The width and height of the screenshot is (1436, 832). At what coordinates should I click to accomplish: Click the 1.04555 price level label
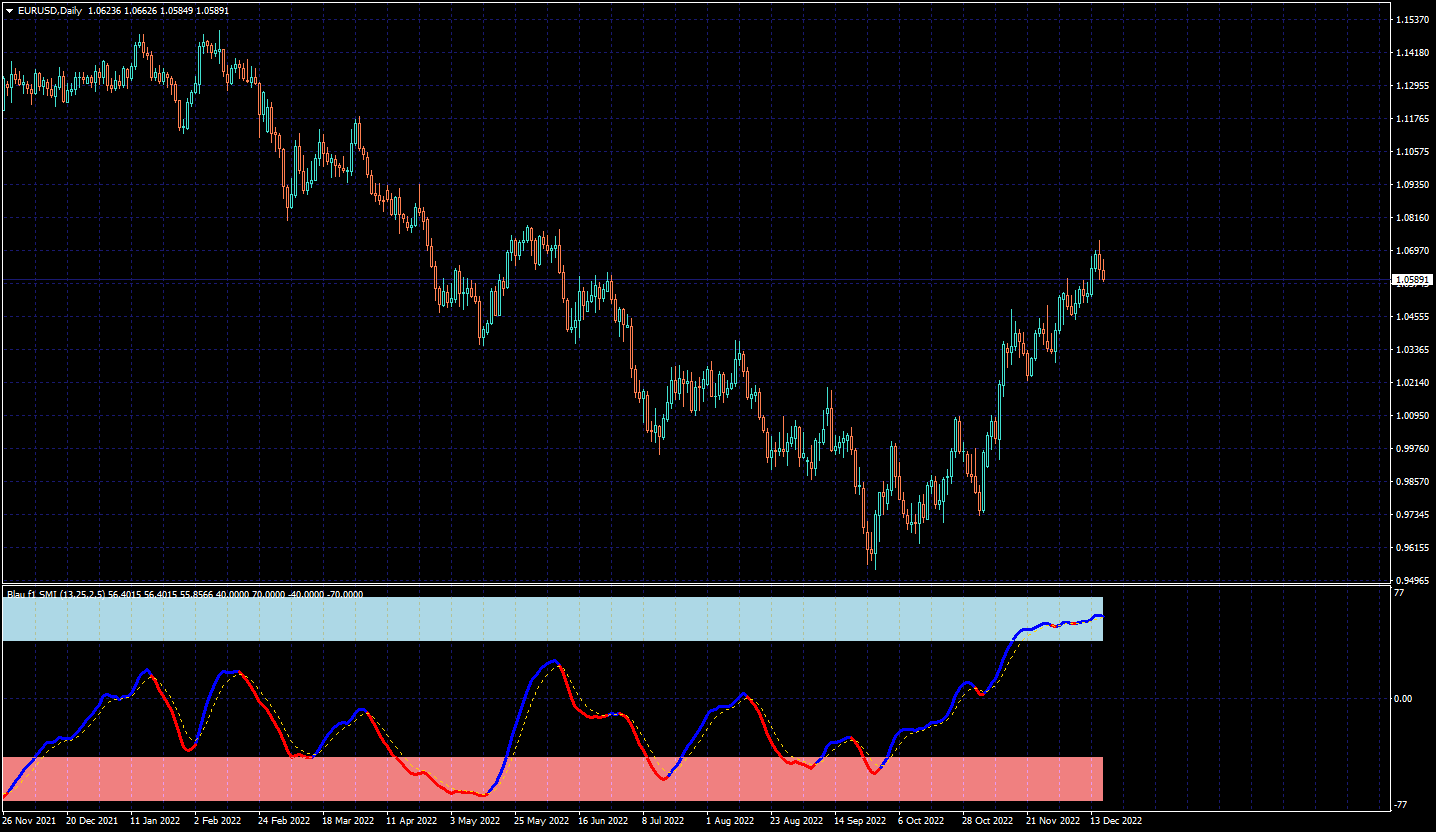pyautogui.click(x=1412, y=317)
